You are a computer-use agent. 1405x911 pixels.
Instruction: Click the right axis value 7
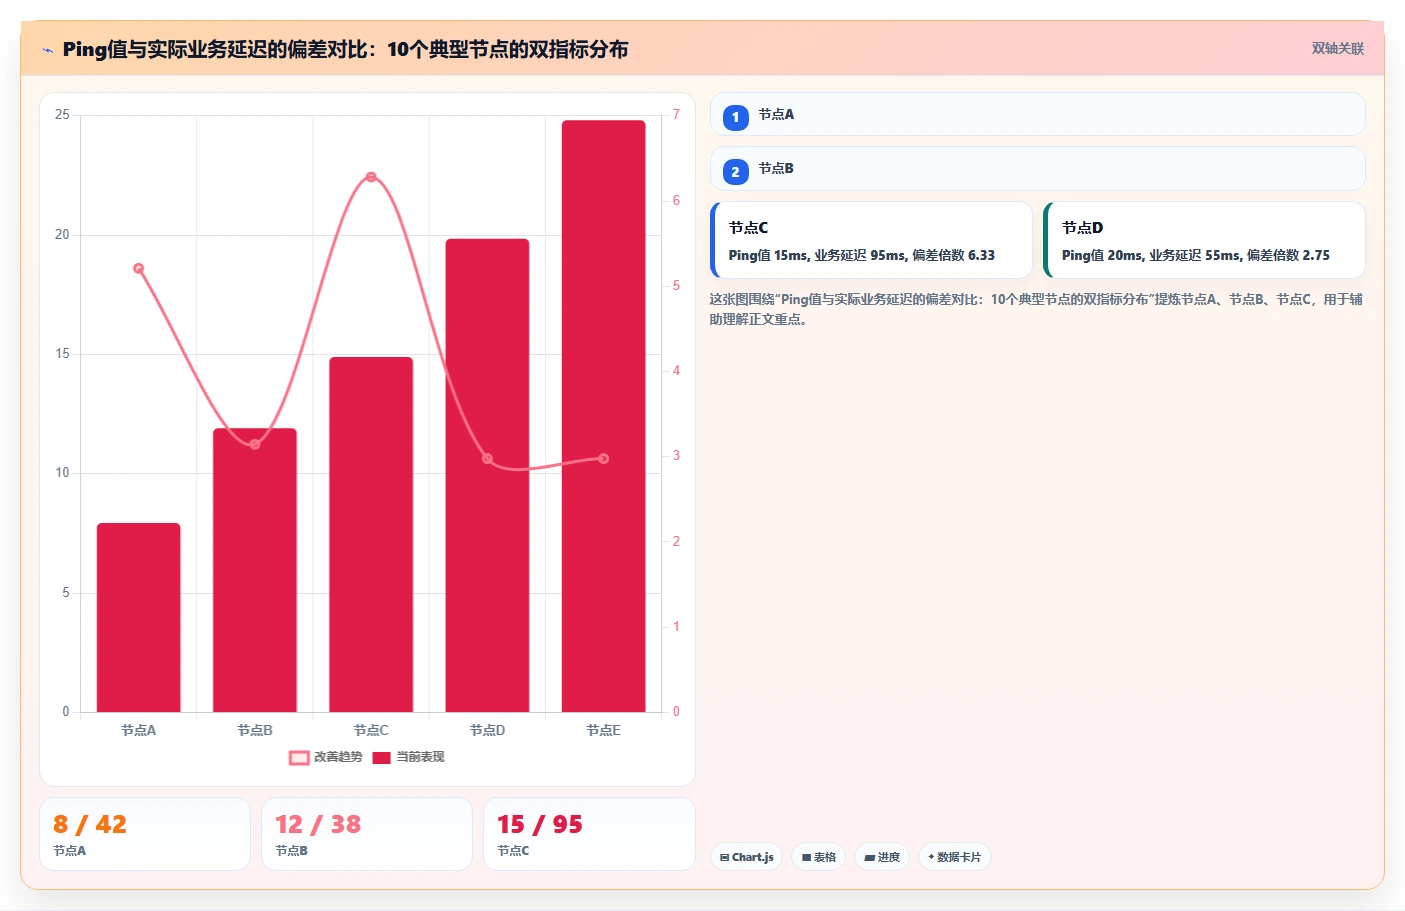click(676, 115)
